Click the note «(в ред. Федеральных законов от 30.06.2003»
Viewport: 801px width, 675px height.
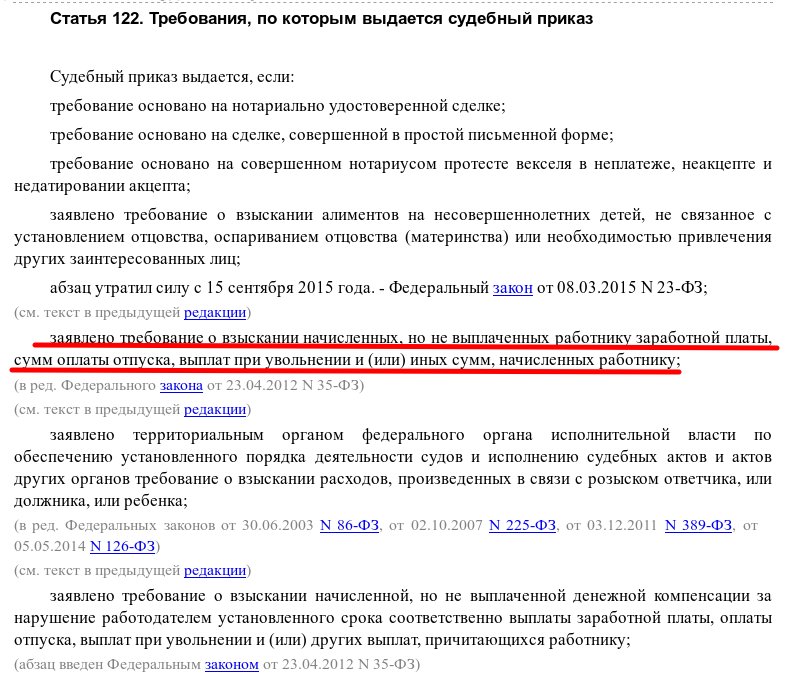(x=386, y=536)
